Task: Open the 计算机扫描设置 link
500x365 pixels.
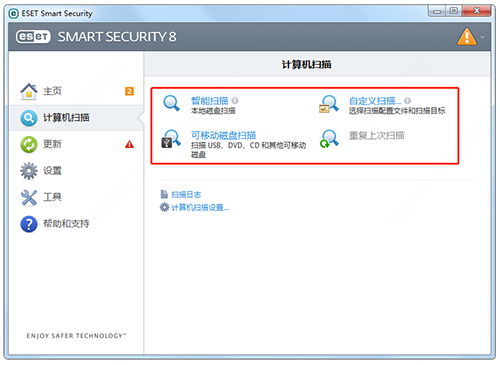Action: coord(200,207)
